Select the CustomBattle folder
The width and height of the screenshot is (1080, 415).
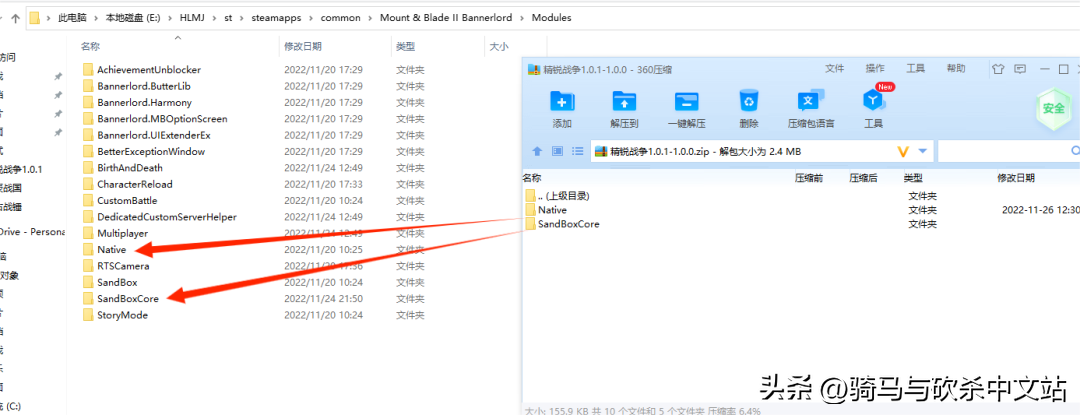tap(127, 200)
